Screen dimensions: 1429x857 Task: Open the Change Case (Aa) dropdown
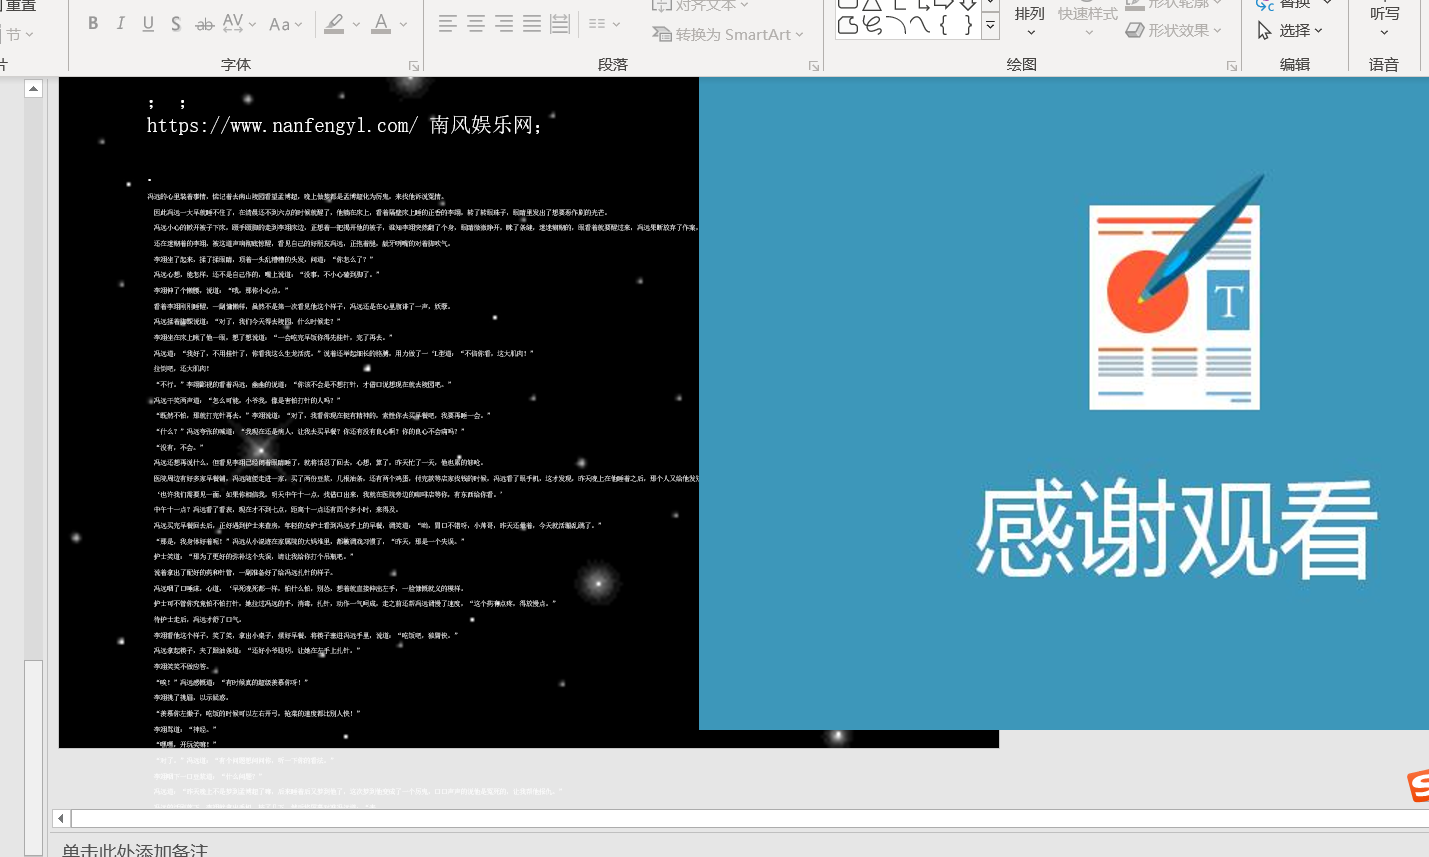285,24
